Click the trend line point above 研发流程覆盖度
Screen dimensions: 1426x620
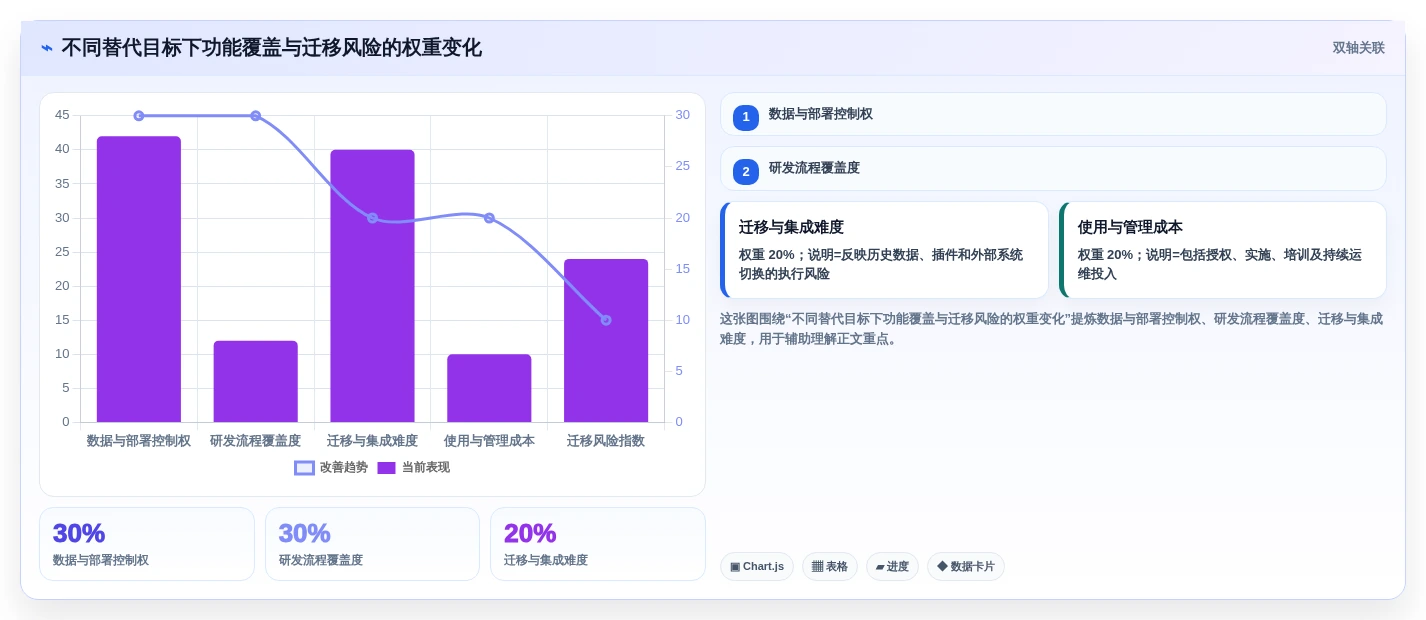coord(255,116)
